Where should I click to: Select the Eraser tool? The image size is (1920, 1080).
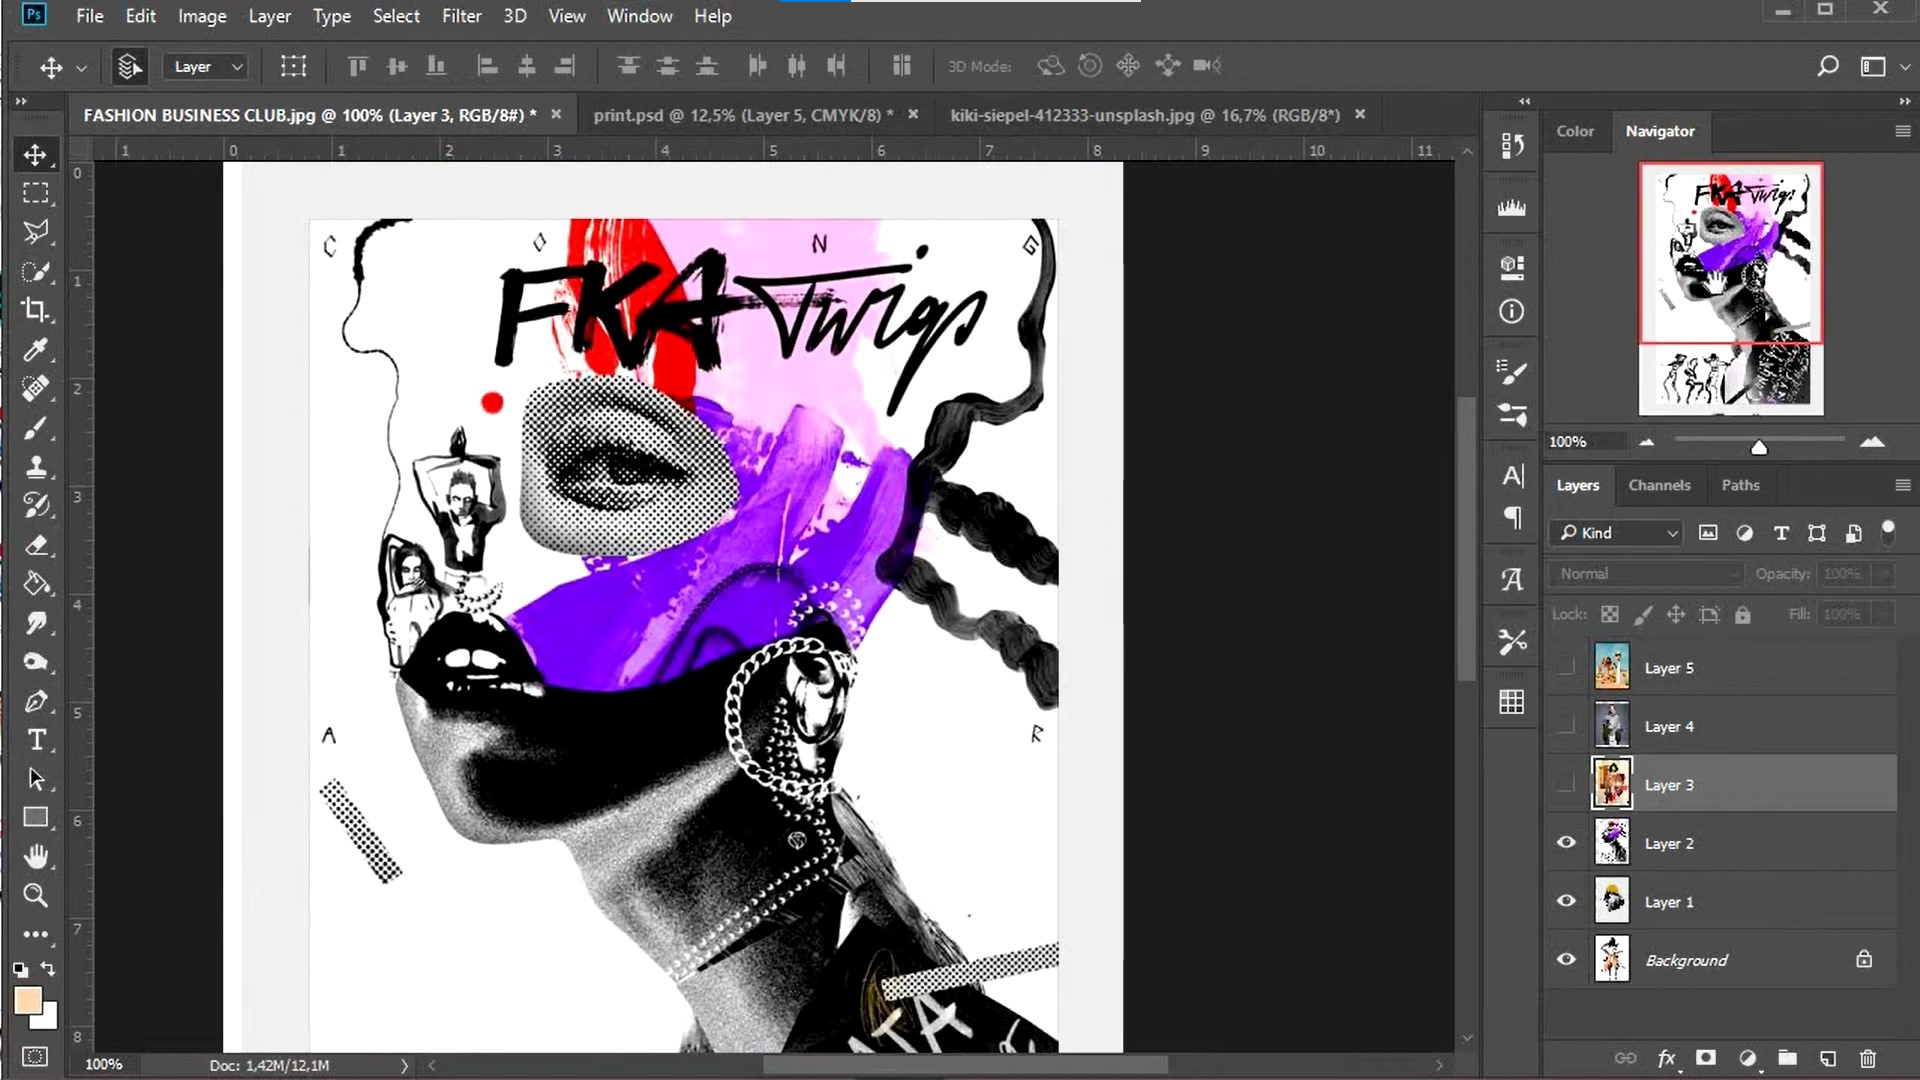[x=35, y=545]
